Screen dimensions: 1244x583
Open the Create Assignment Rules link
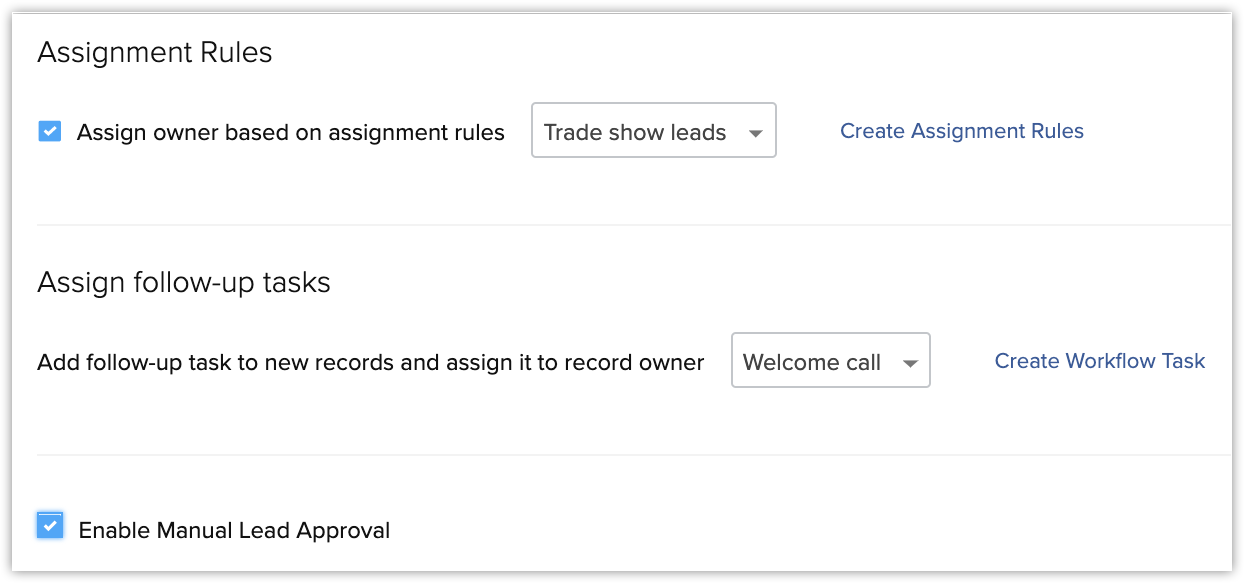961,131
